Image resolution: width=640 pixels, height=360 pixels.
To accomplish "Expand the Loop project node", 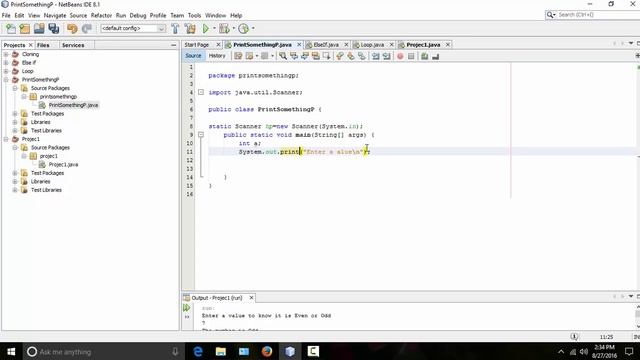I will coord(6,71).
